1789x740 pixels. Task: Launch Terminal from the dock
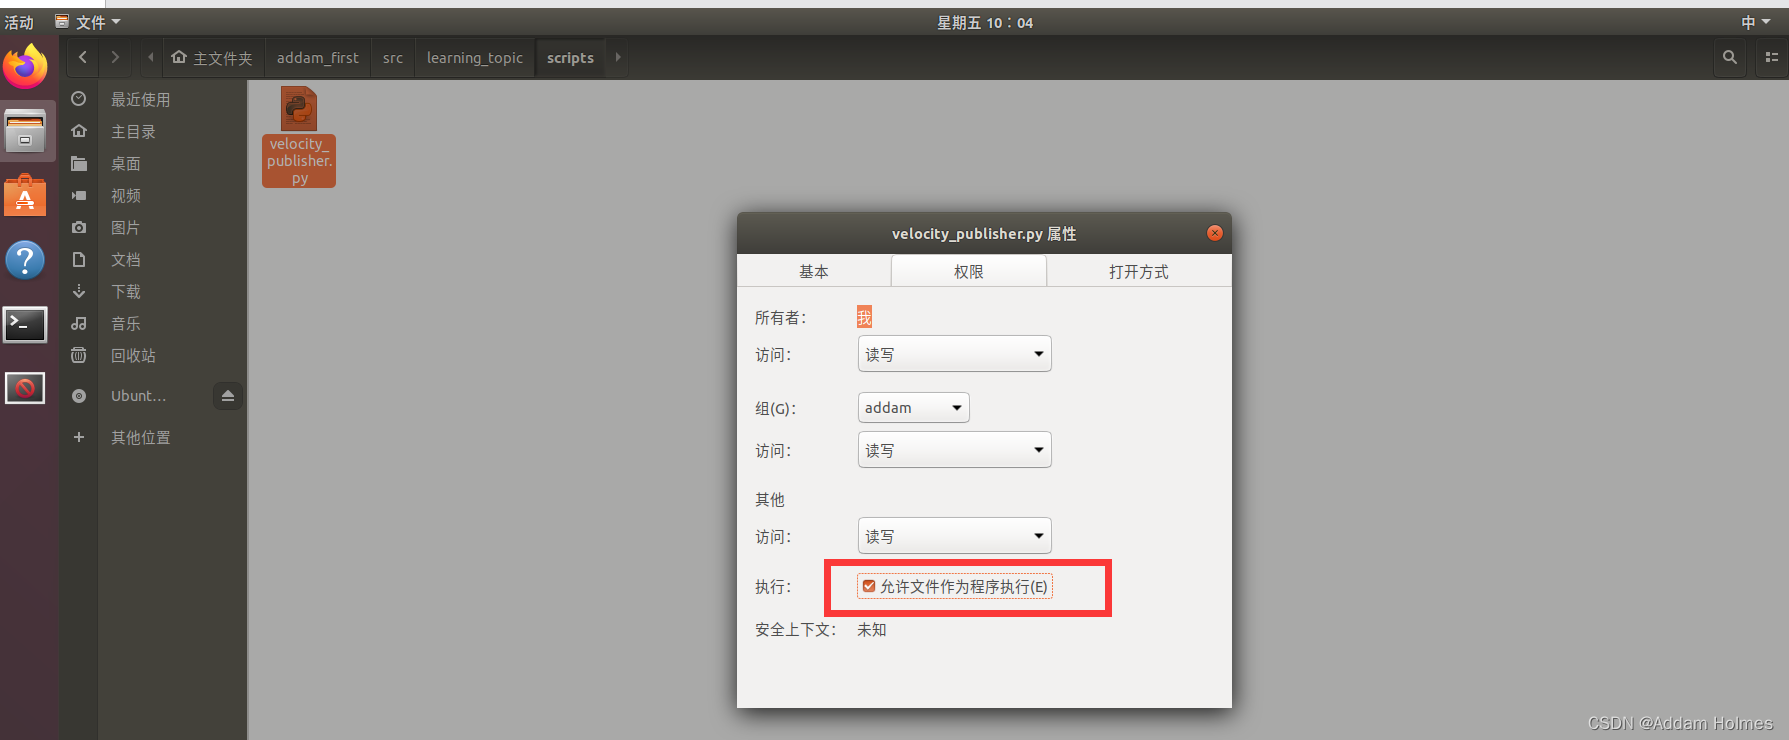pos(25,324)
